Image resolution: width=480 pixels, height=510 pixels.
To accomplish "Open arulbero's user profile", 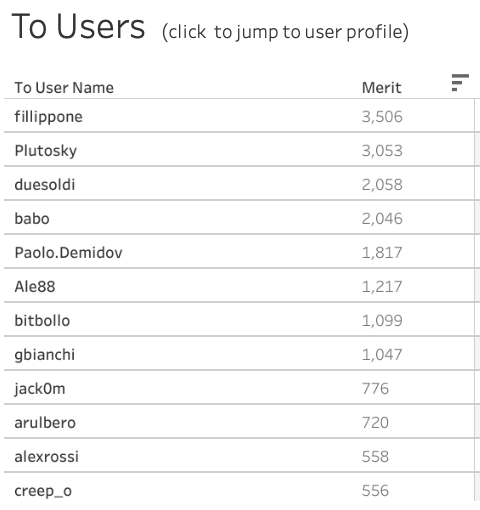I will (45, 423).
